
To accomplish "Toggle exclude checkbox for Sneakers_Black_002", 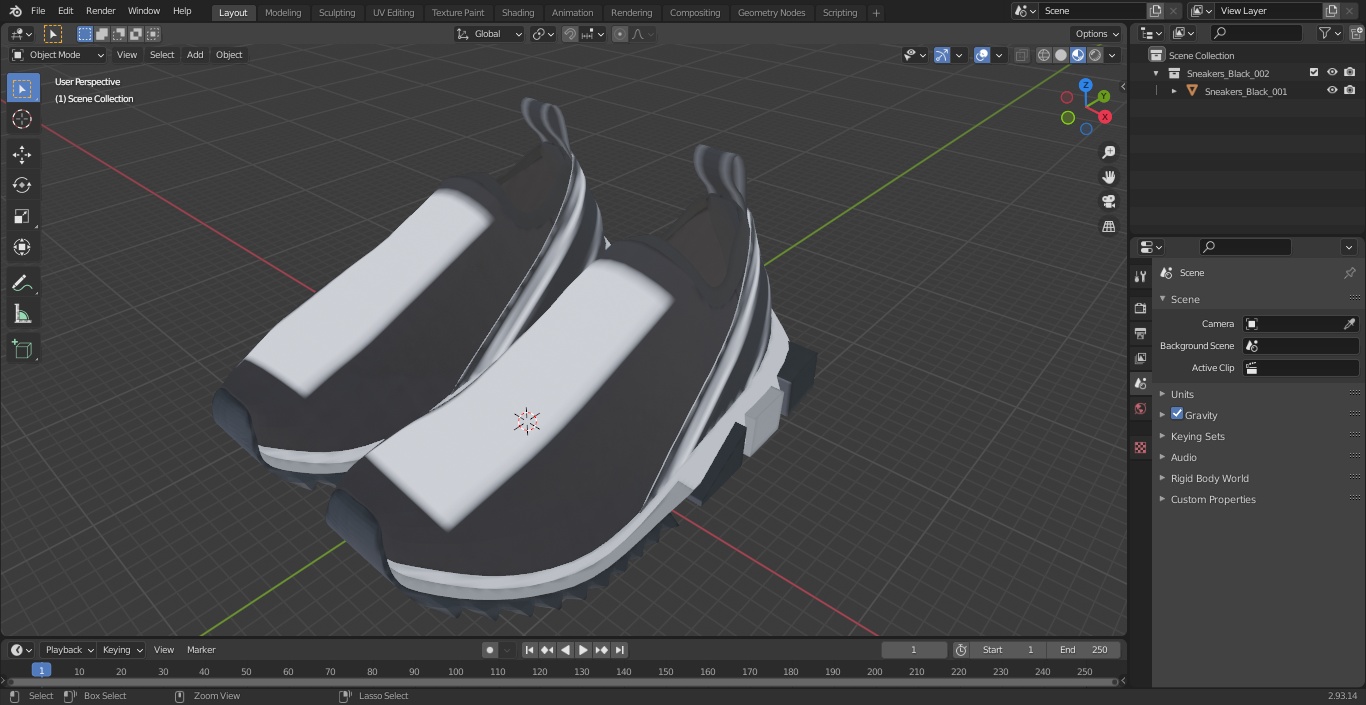I will click(1314, 73).
